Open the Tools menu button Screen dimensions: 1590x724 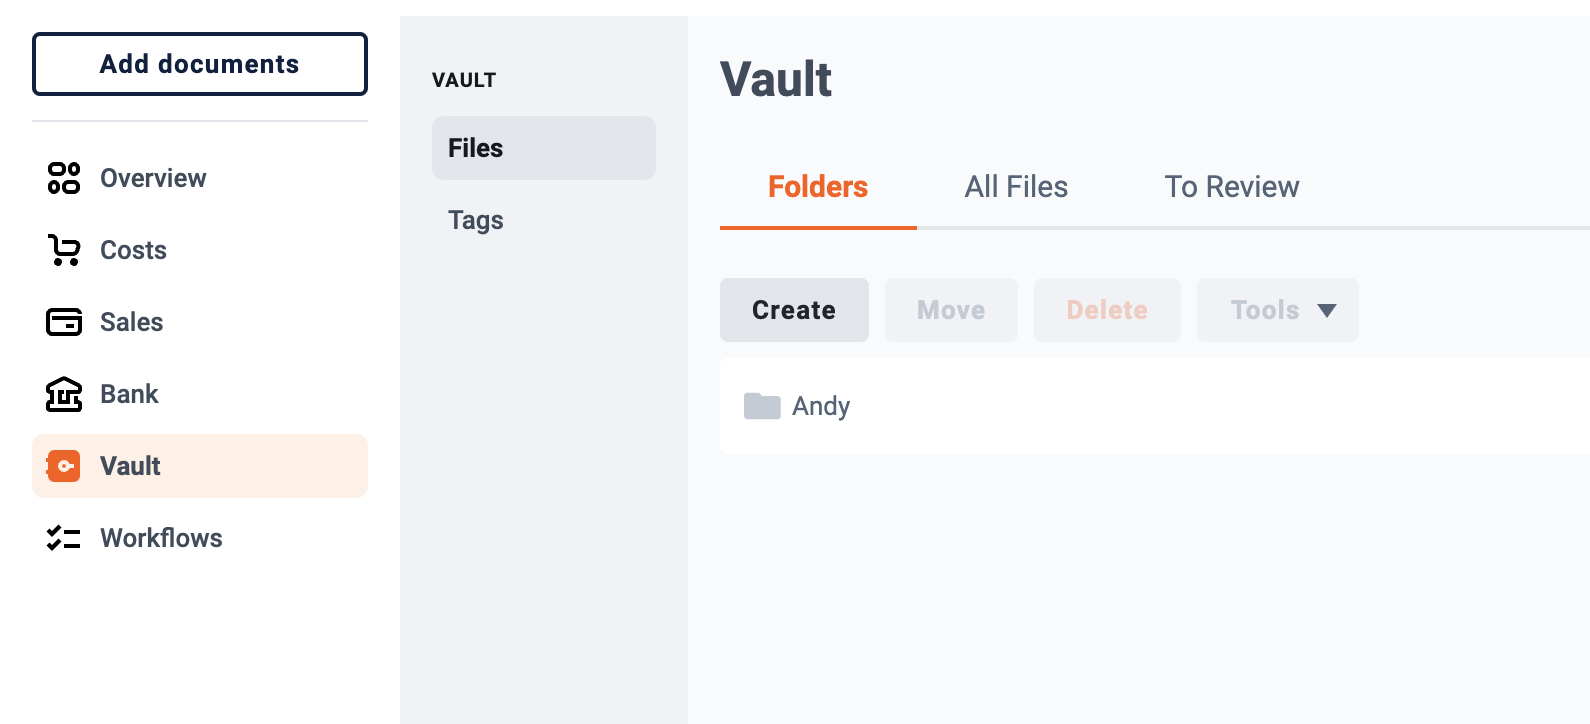pyautogui.click(x=1278, y=310)
